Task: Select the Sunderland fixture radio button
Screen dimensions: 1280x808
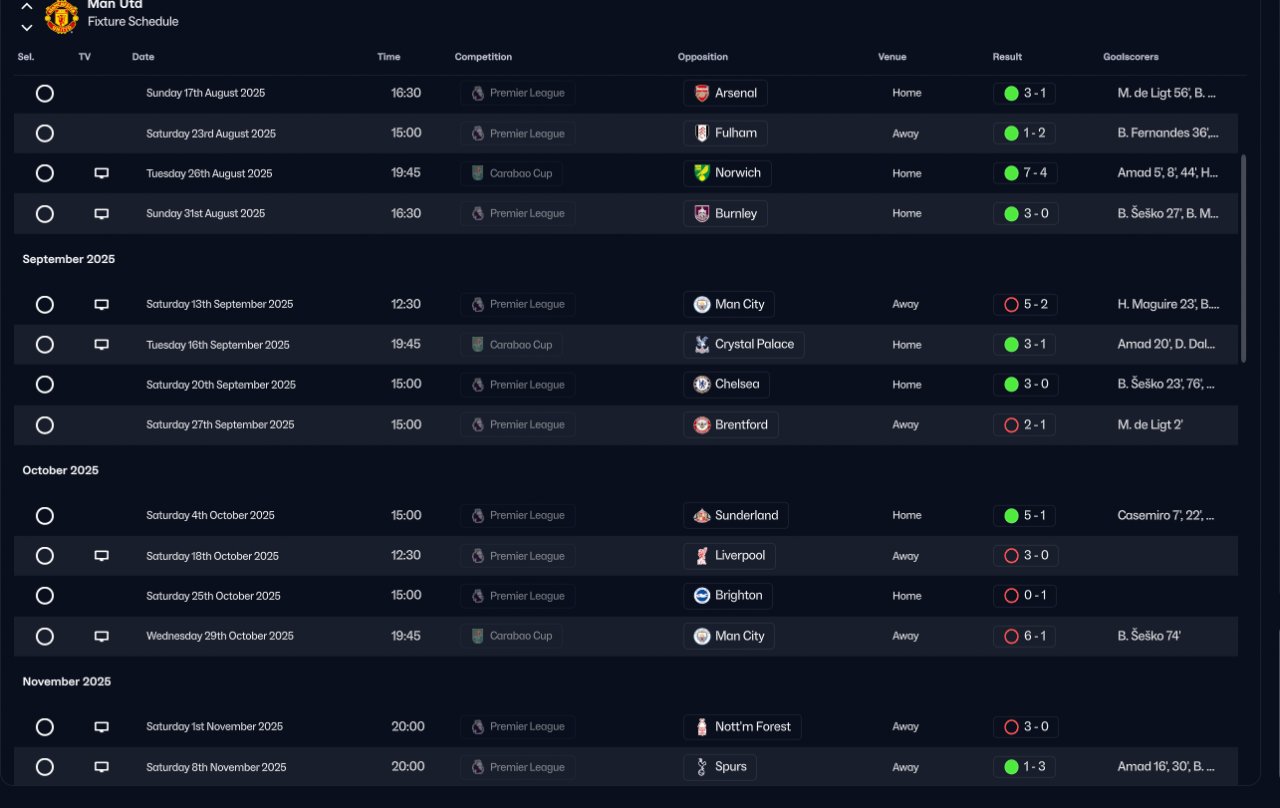Action: [x=45, y=515]
